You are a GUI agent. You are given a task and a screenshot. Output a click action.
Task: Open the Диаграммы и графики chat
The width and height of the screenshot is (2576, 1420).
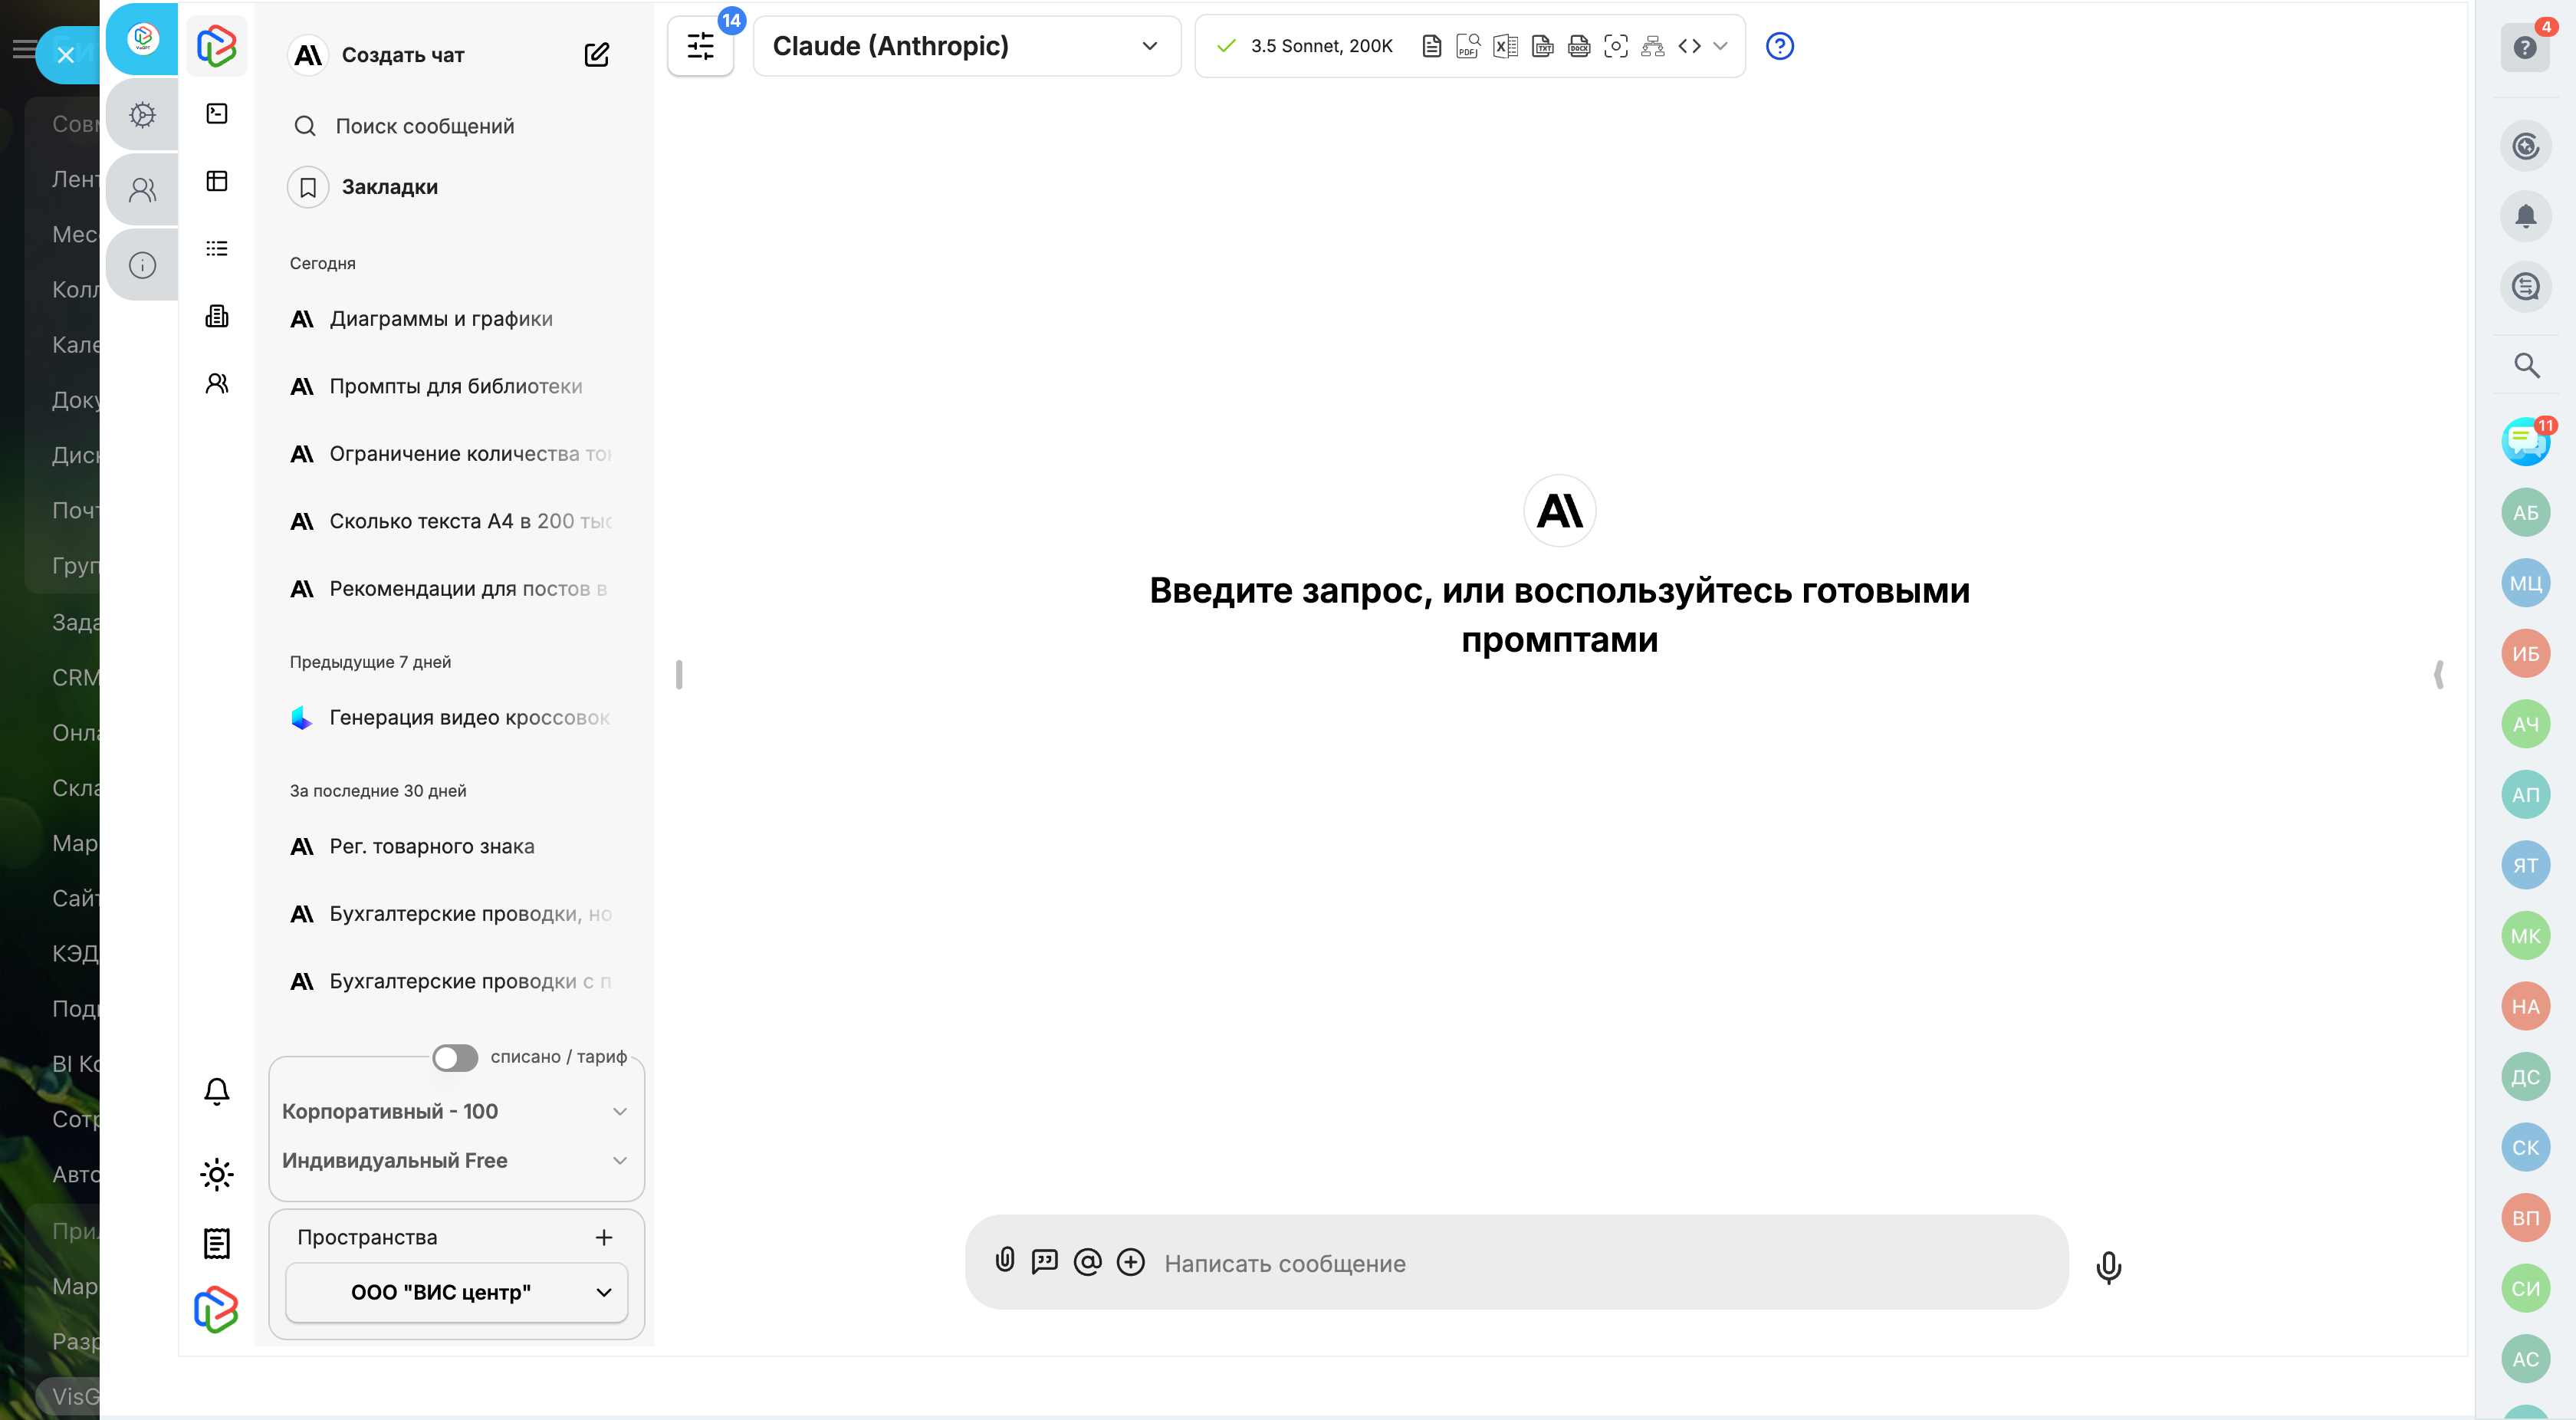point(441,319)
